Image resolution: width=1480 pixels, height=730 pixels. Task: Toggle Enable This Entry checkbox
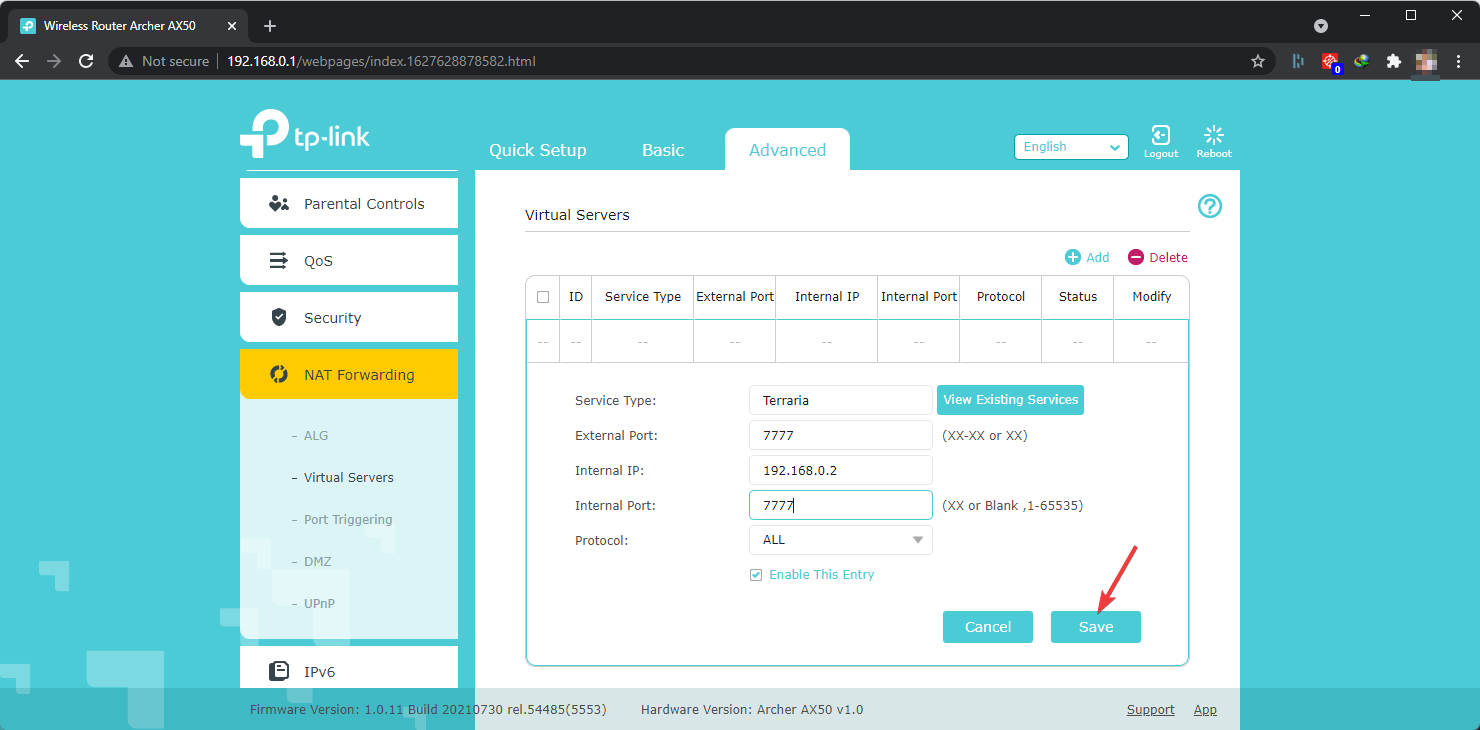(x=756, y=575)
